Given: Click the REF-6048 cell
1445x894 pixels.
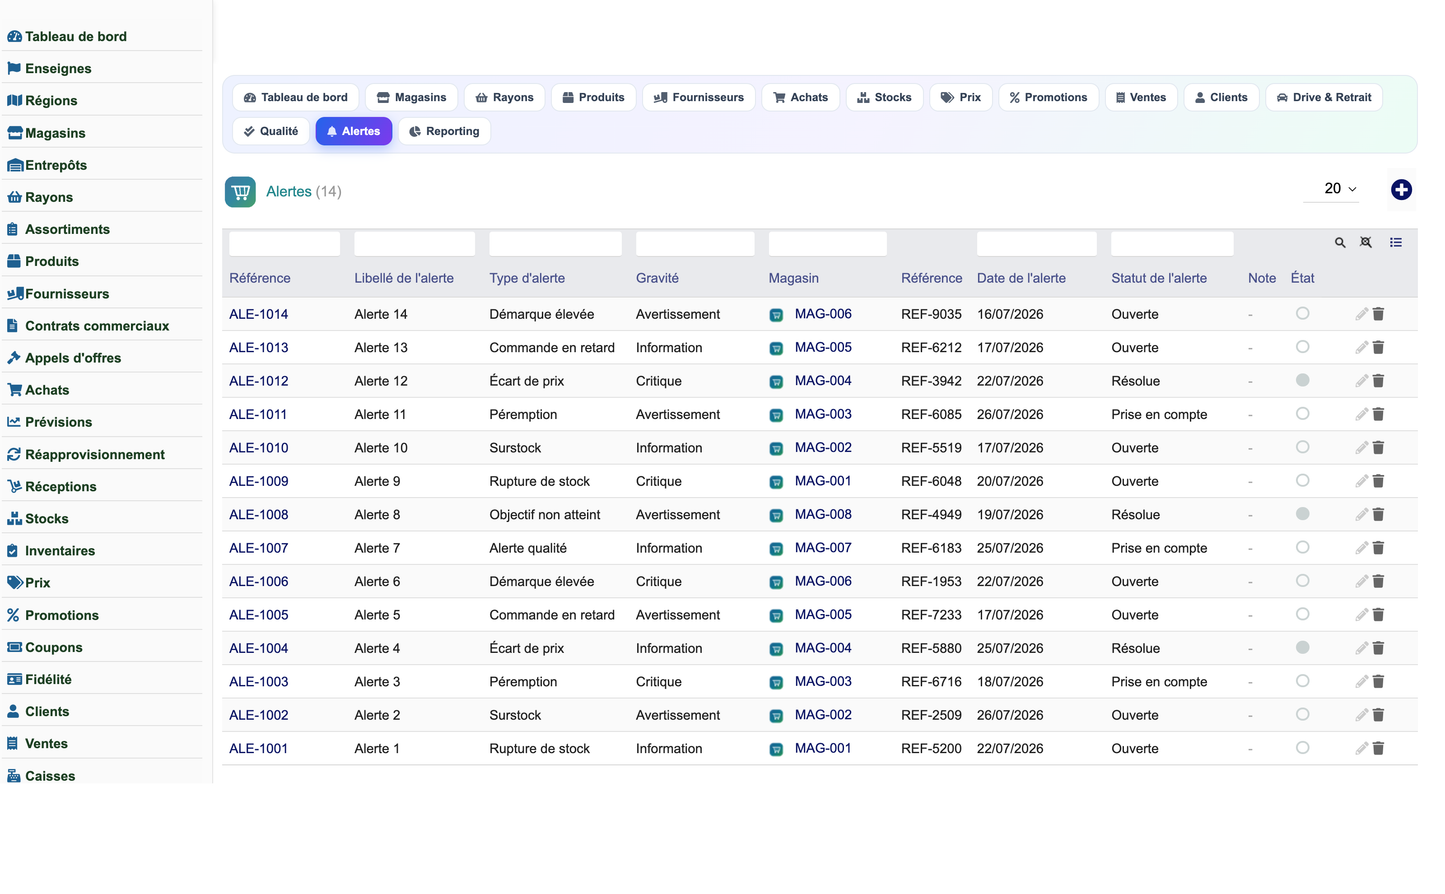Looking at the screenshot, I should pyautogui.click(x=931, y=481).
